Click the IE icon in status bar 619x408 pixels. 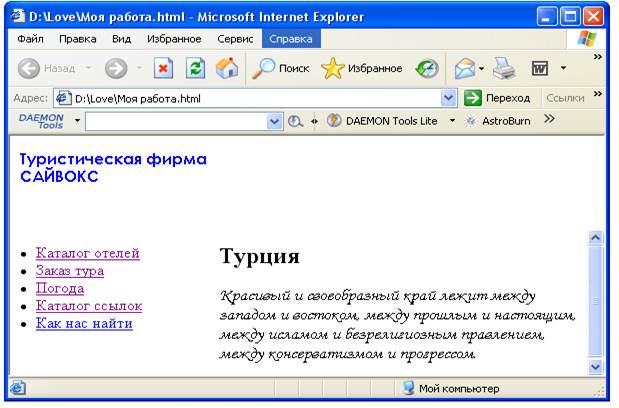click(x=18, y=388)
